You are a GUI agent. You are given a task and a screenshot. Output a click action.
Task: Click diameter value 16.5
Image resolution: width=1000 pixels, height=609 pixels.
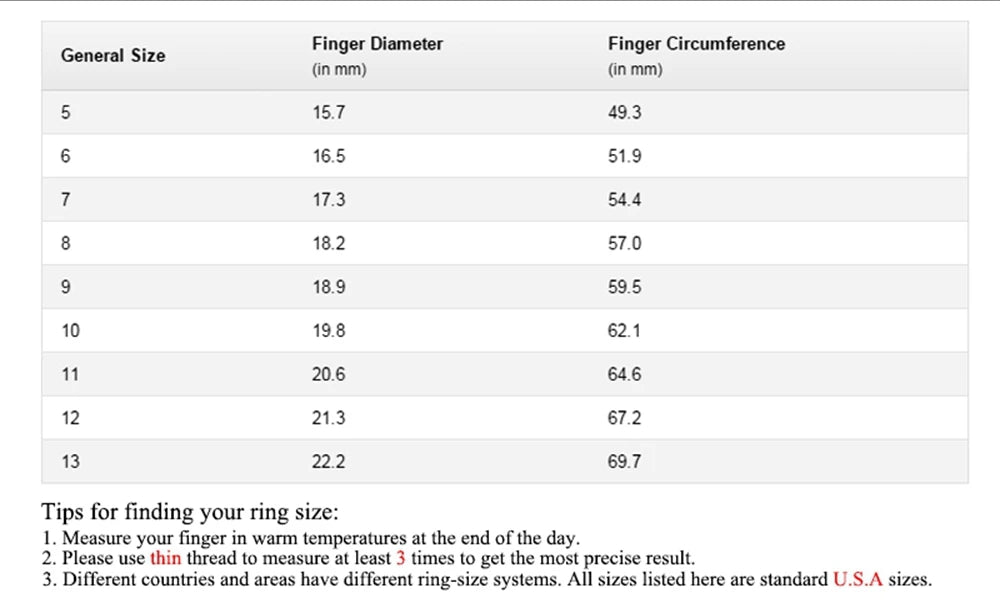[328, 156]
